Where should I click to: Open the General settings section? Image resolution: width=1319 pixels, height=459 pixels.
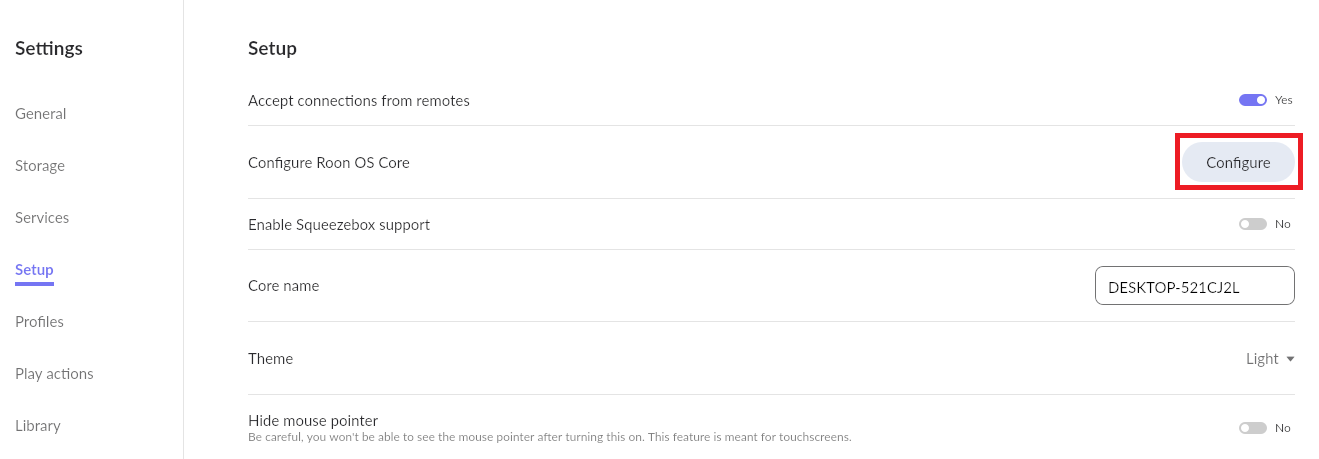click(41, 114)
